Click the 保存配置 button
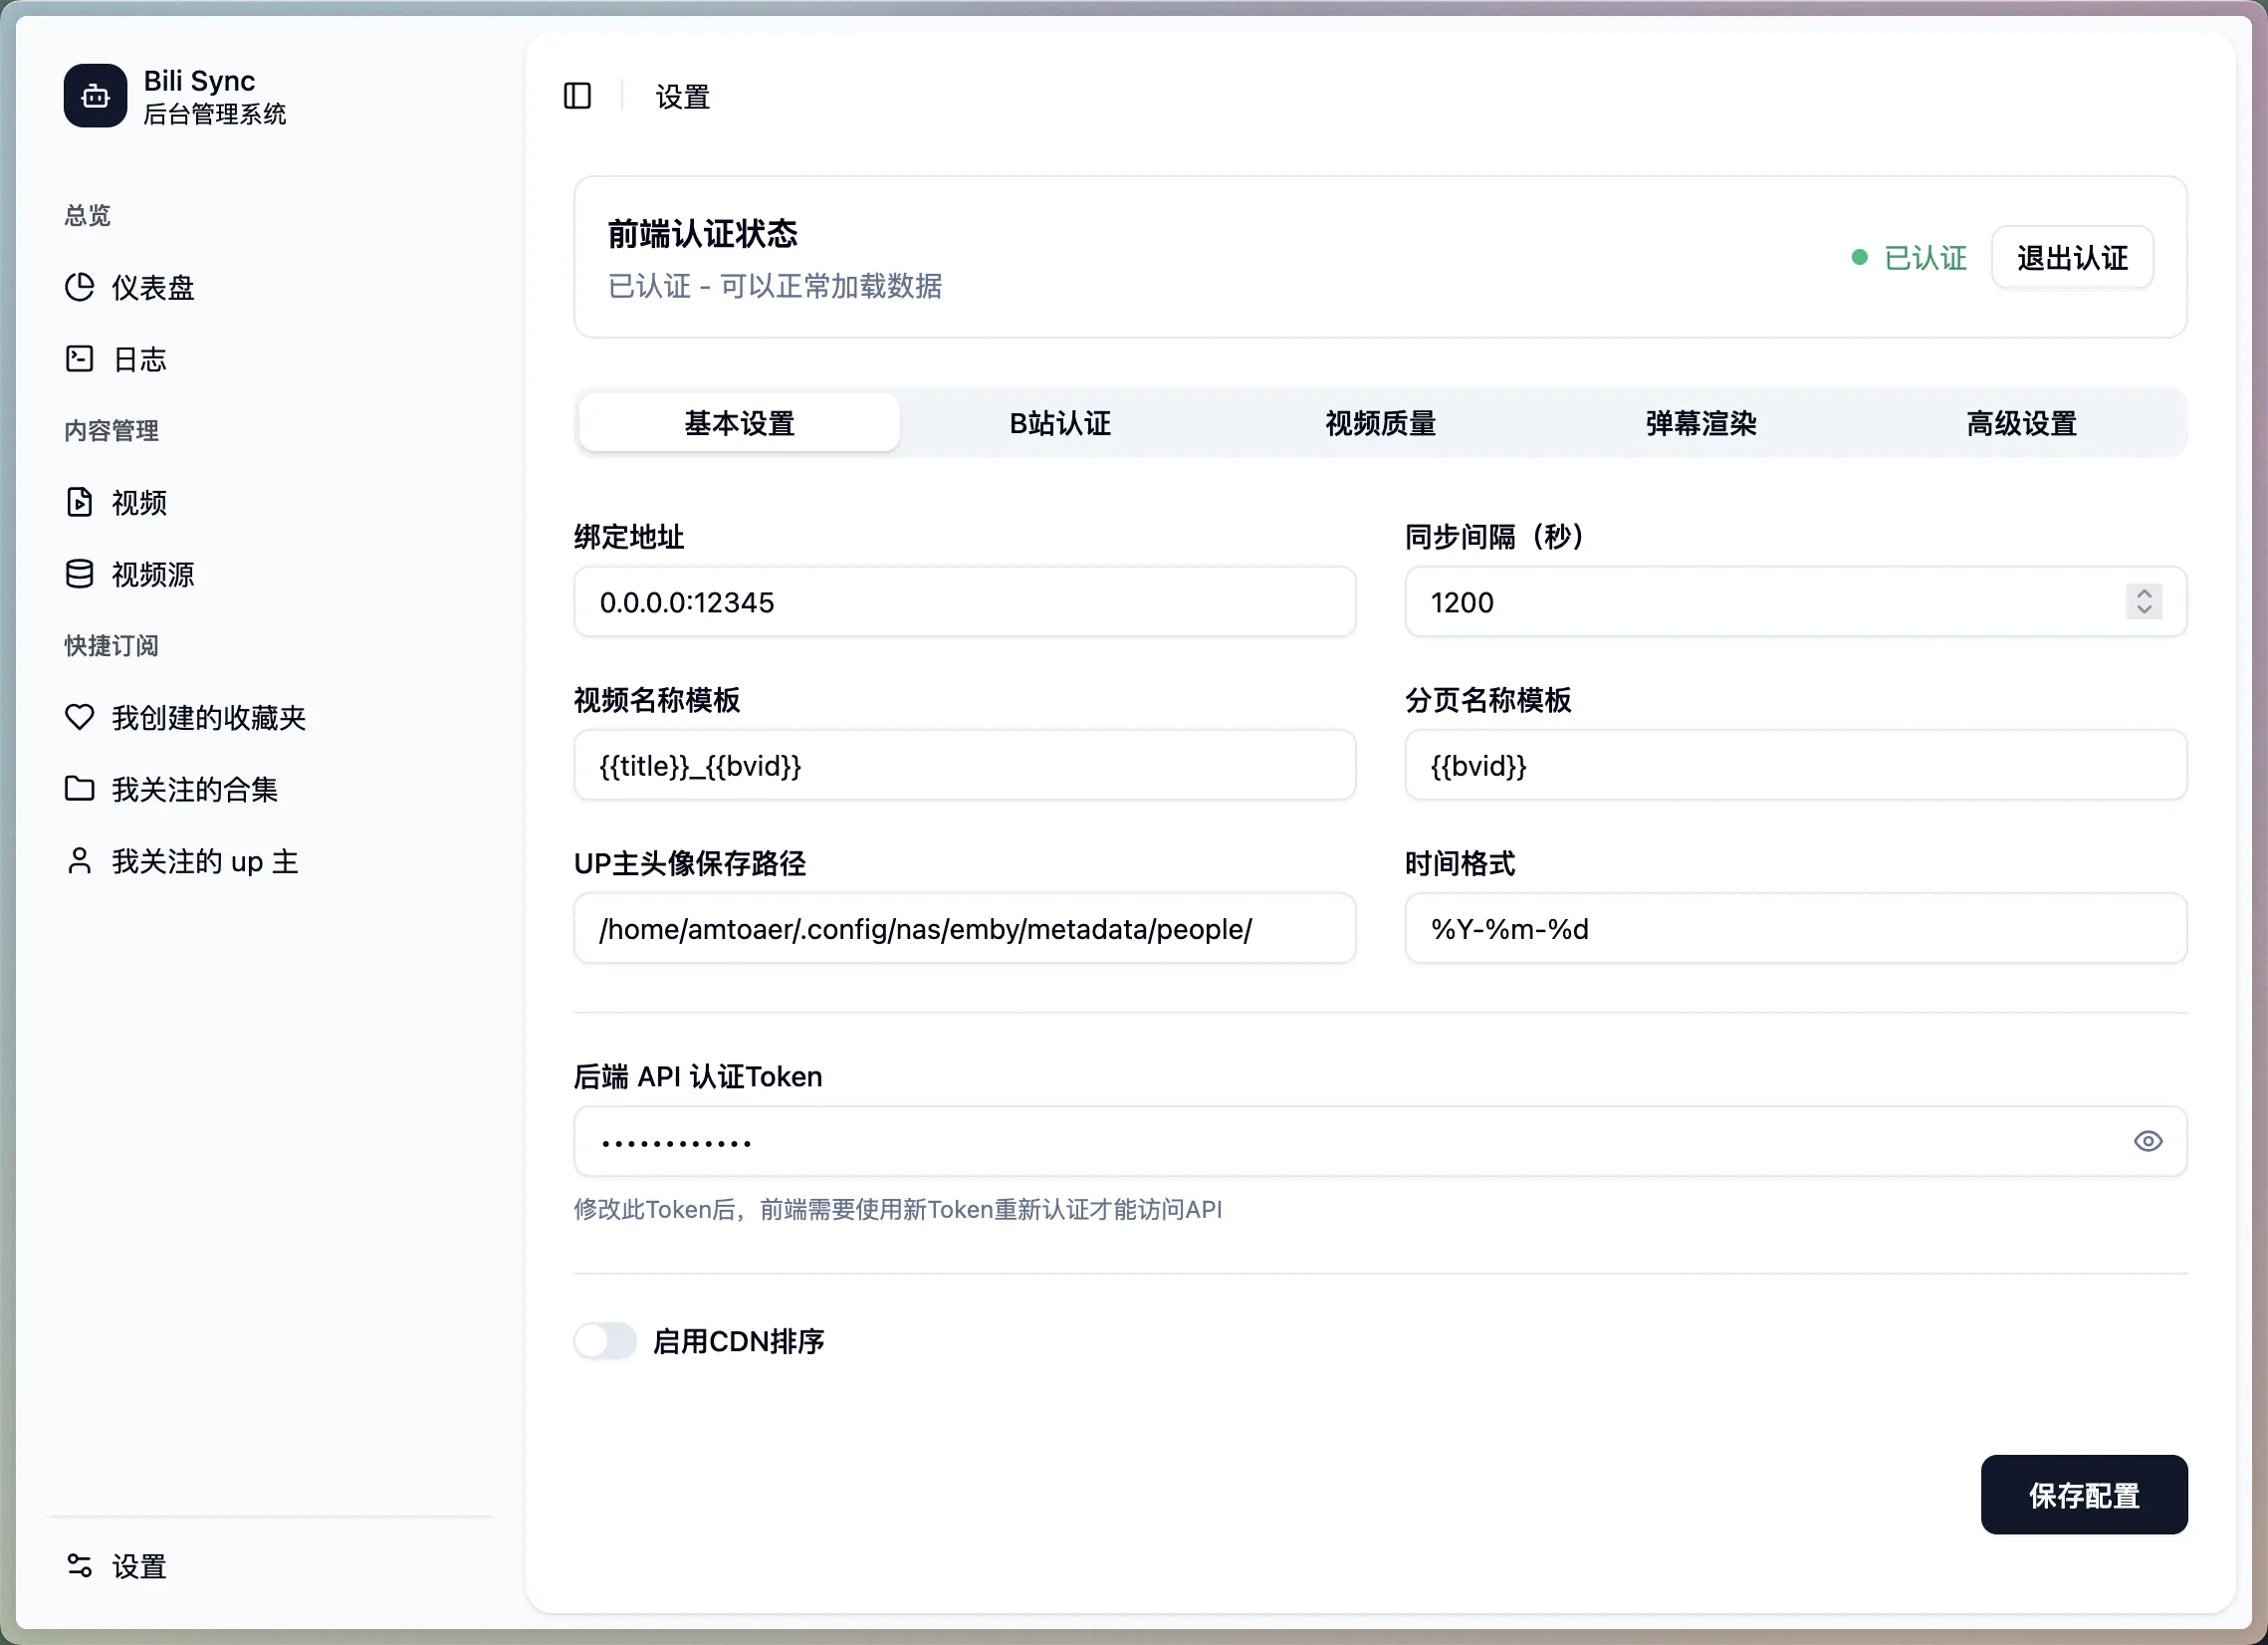This screenshot has height=1645, width=2268. 2084,1495
